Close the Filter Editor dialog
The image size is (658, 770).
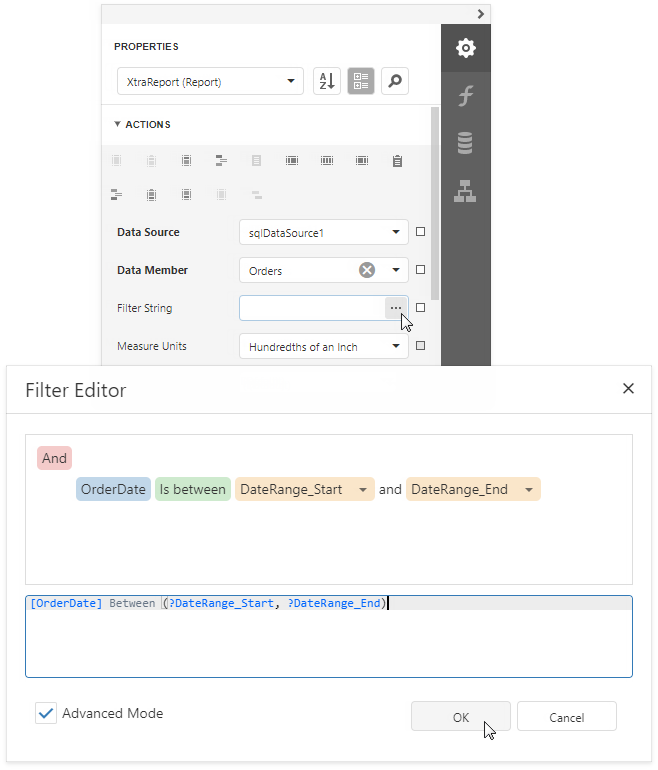pos(628,389)
